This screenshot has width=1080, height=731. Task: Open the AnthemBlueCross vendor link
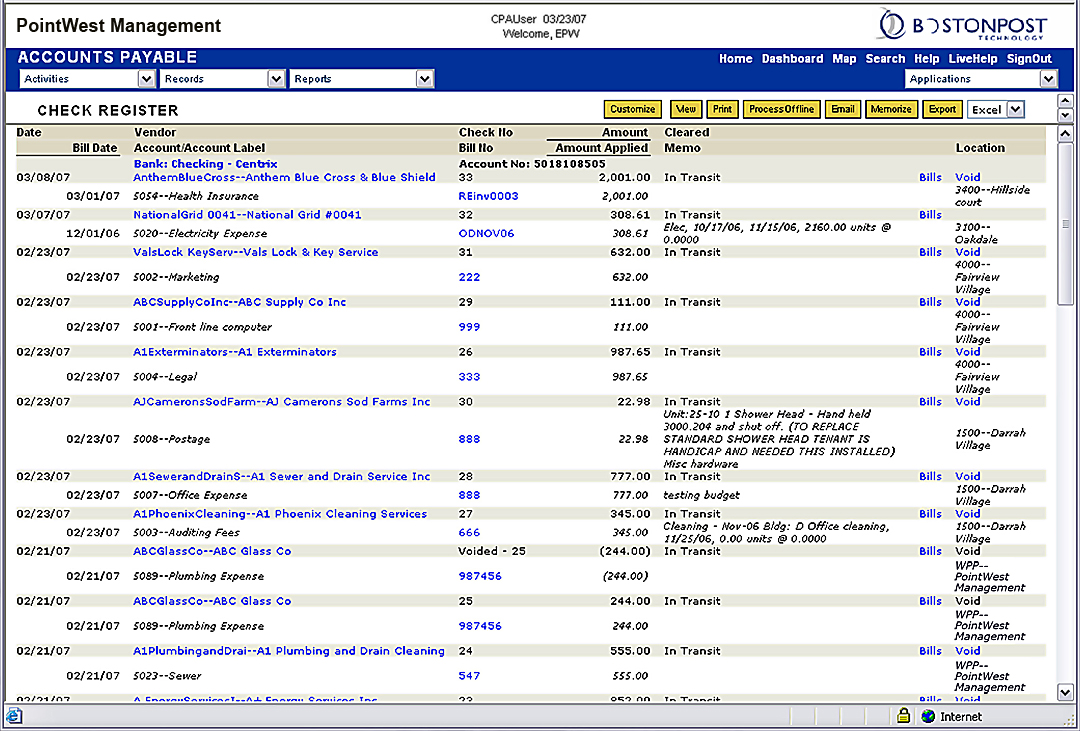tap(284, 177)
